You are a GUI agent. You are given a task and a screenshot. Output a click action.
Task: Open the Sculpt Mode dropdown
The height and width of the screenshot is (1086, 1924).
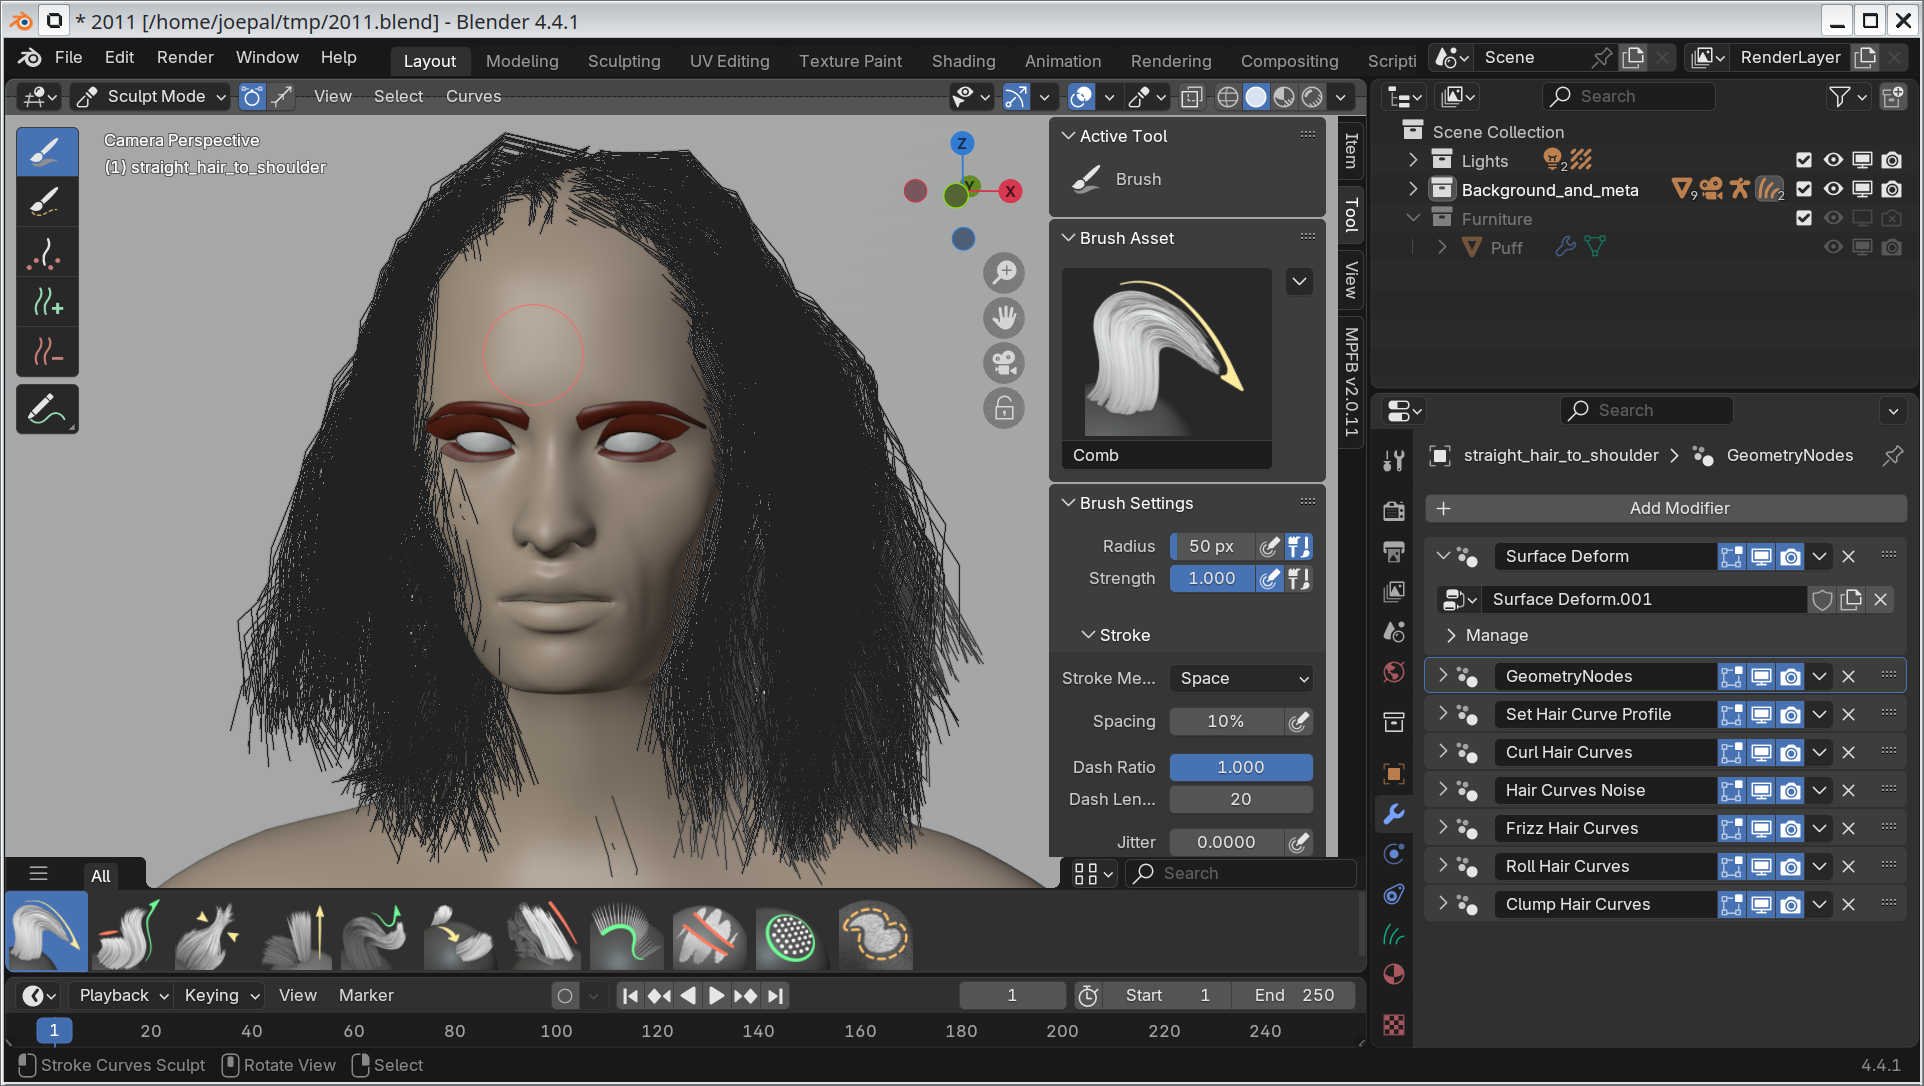(152, 96)
